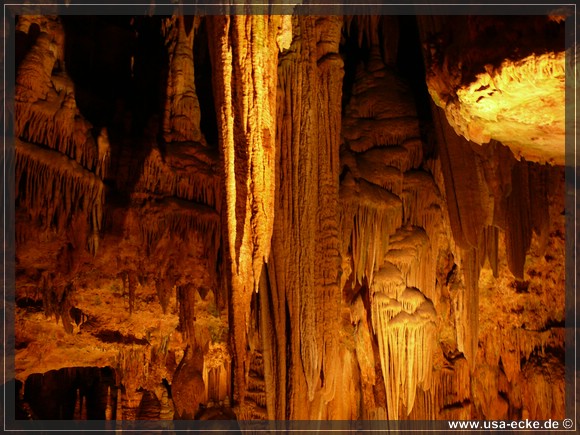Select the rounded dark stalagmite near the floor

[x=189, y=383]
